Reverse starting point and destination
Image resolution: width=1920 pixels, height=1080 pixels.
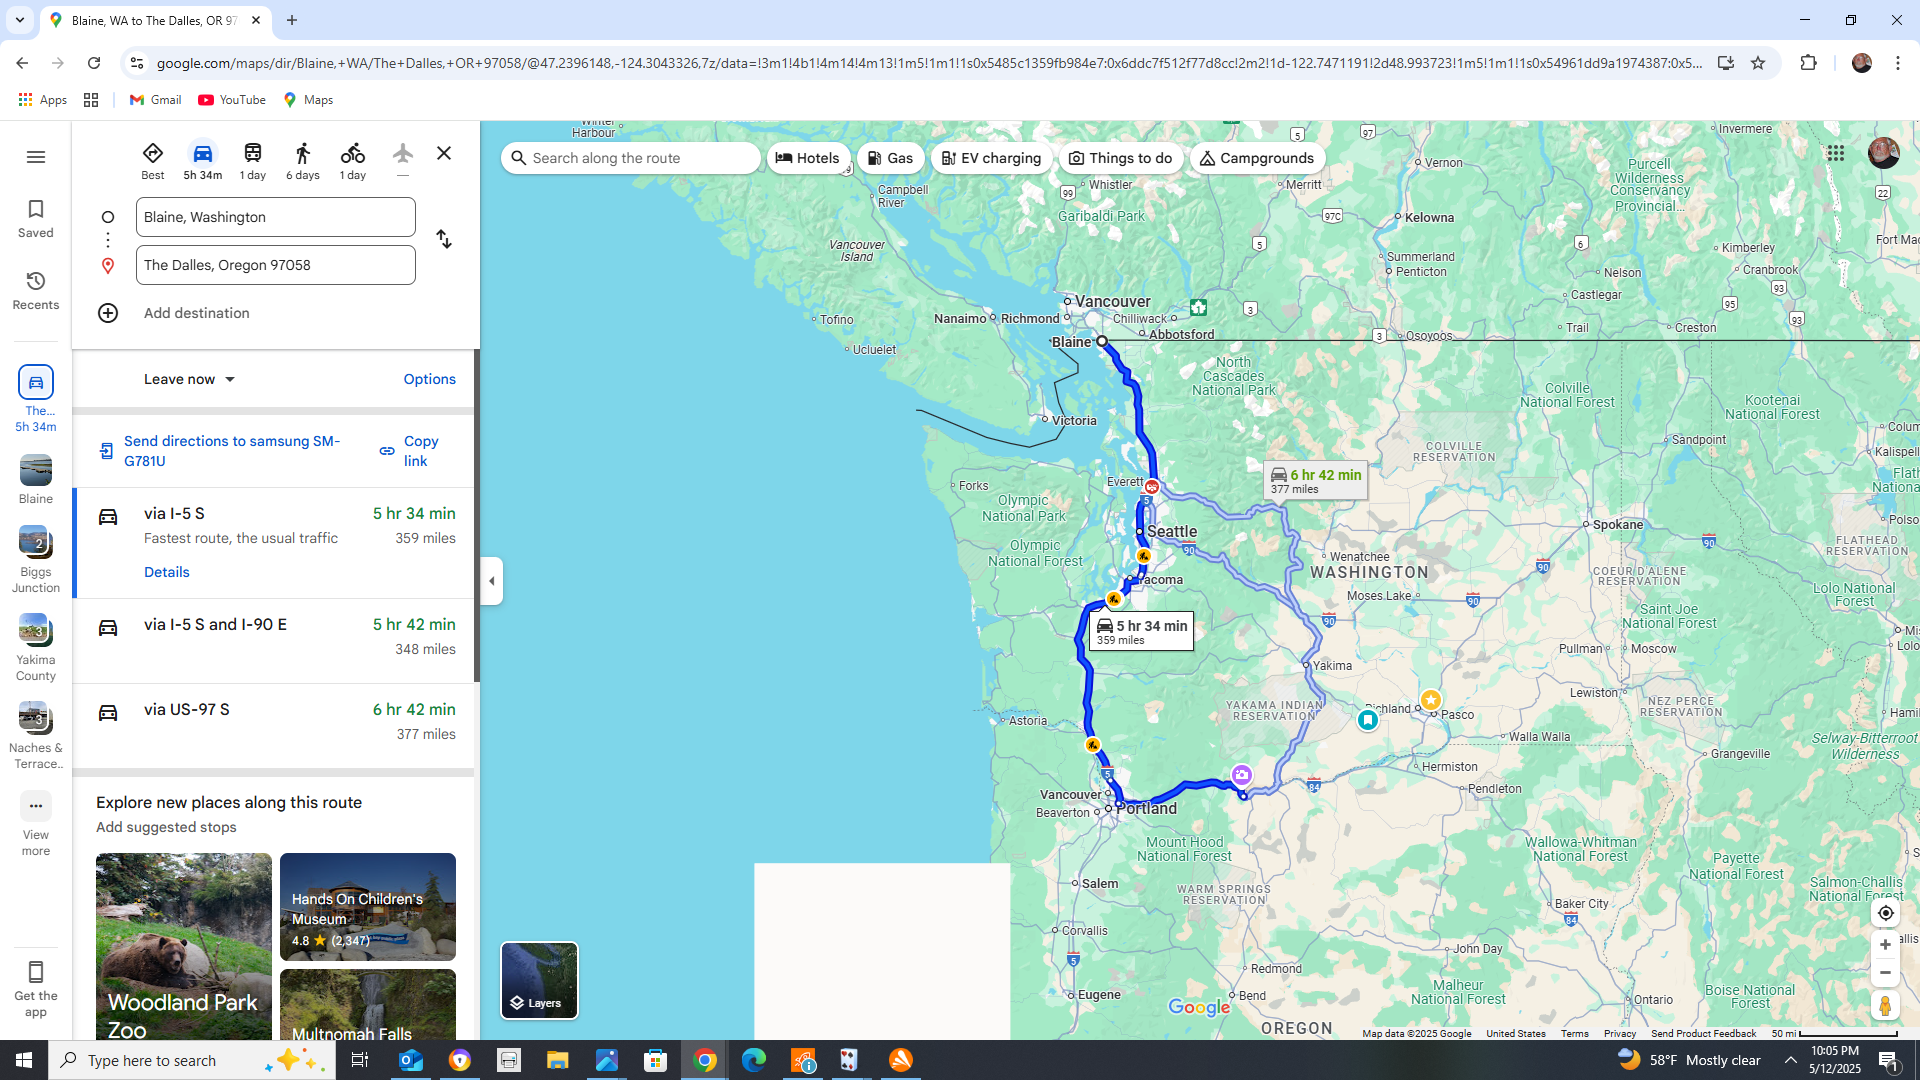point(444,240)
